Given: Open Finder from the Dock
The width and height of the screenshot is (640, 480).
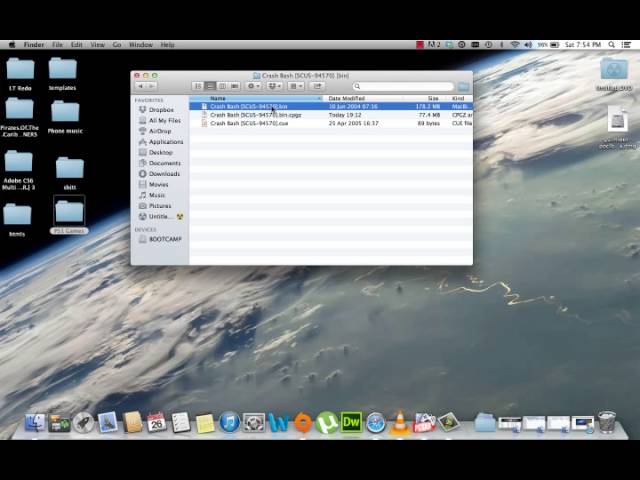Looking at the screenshot, I should point(35,422).
